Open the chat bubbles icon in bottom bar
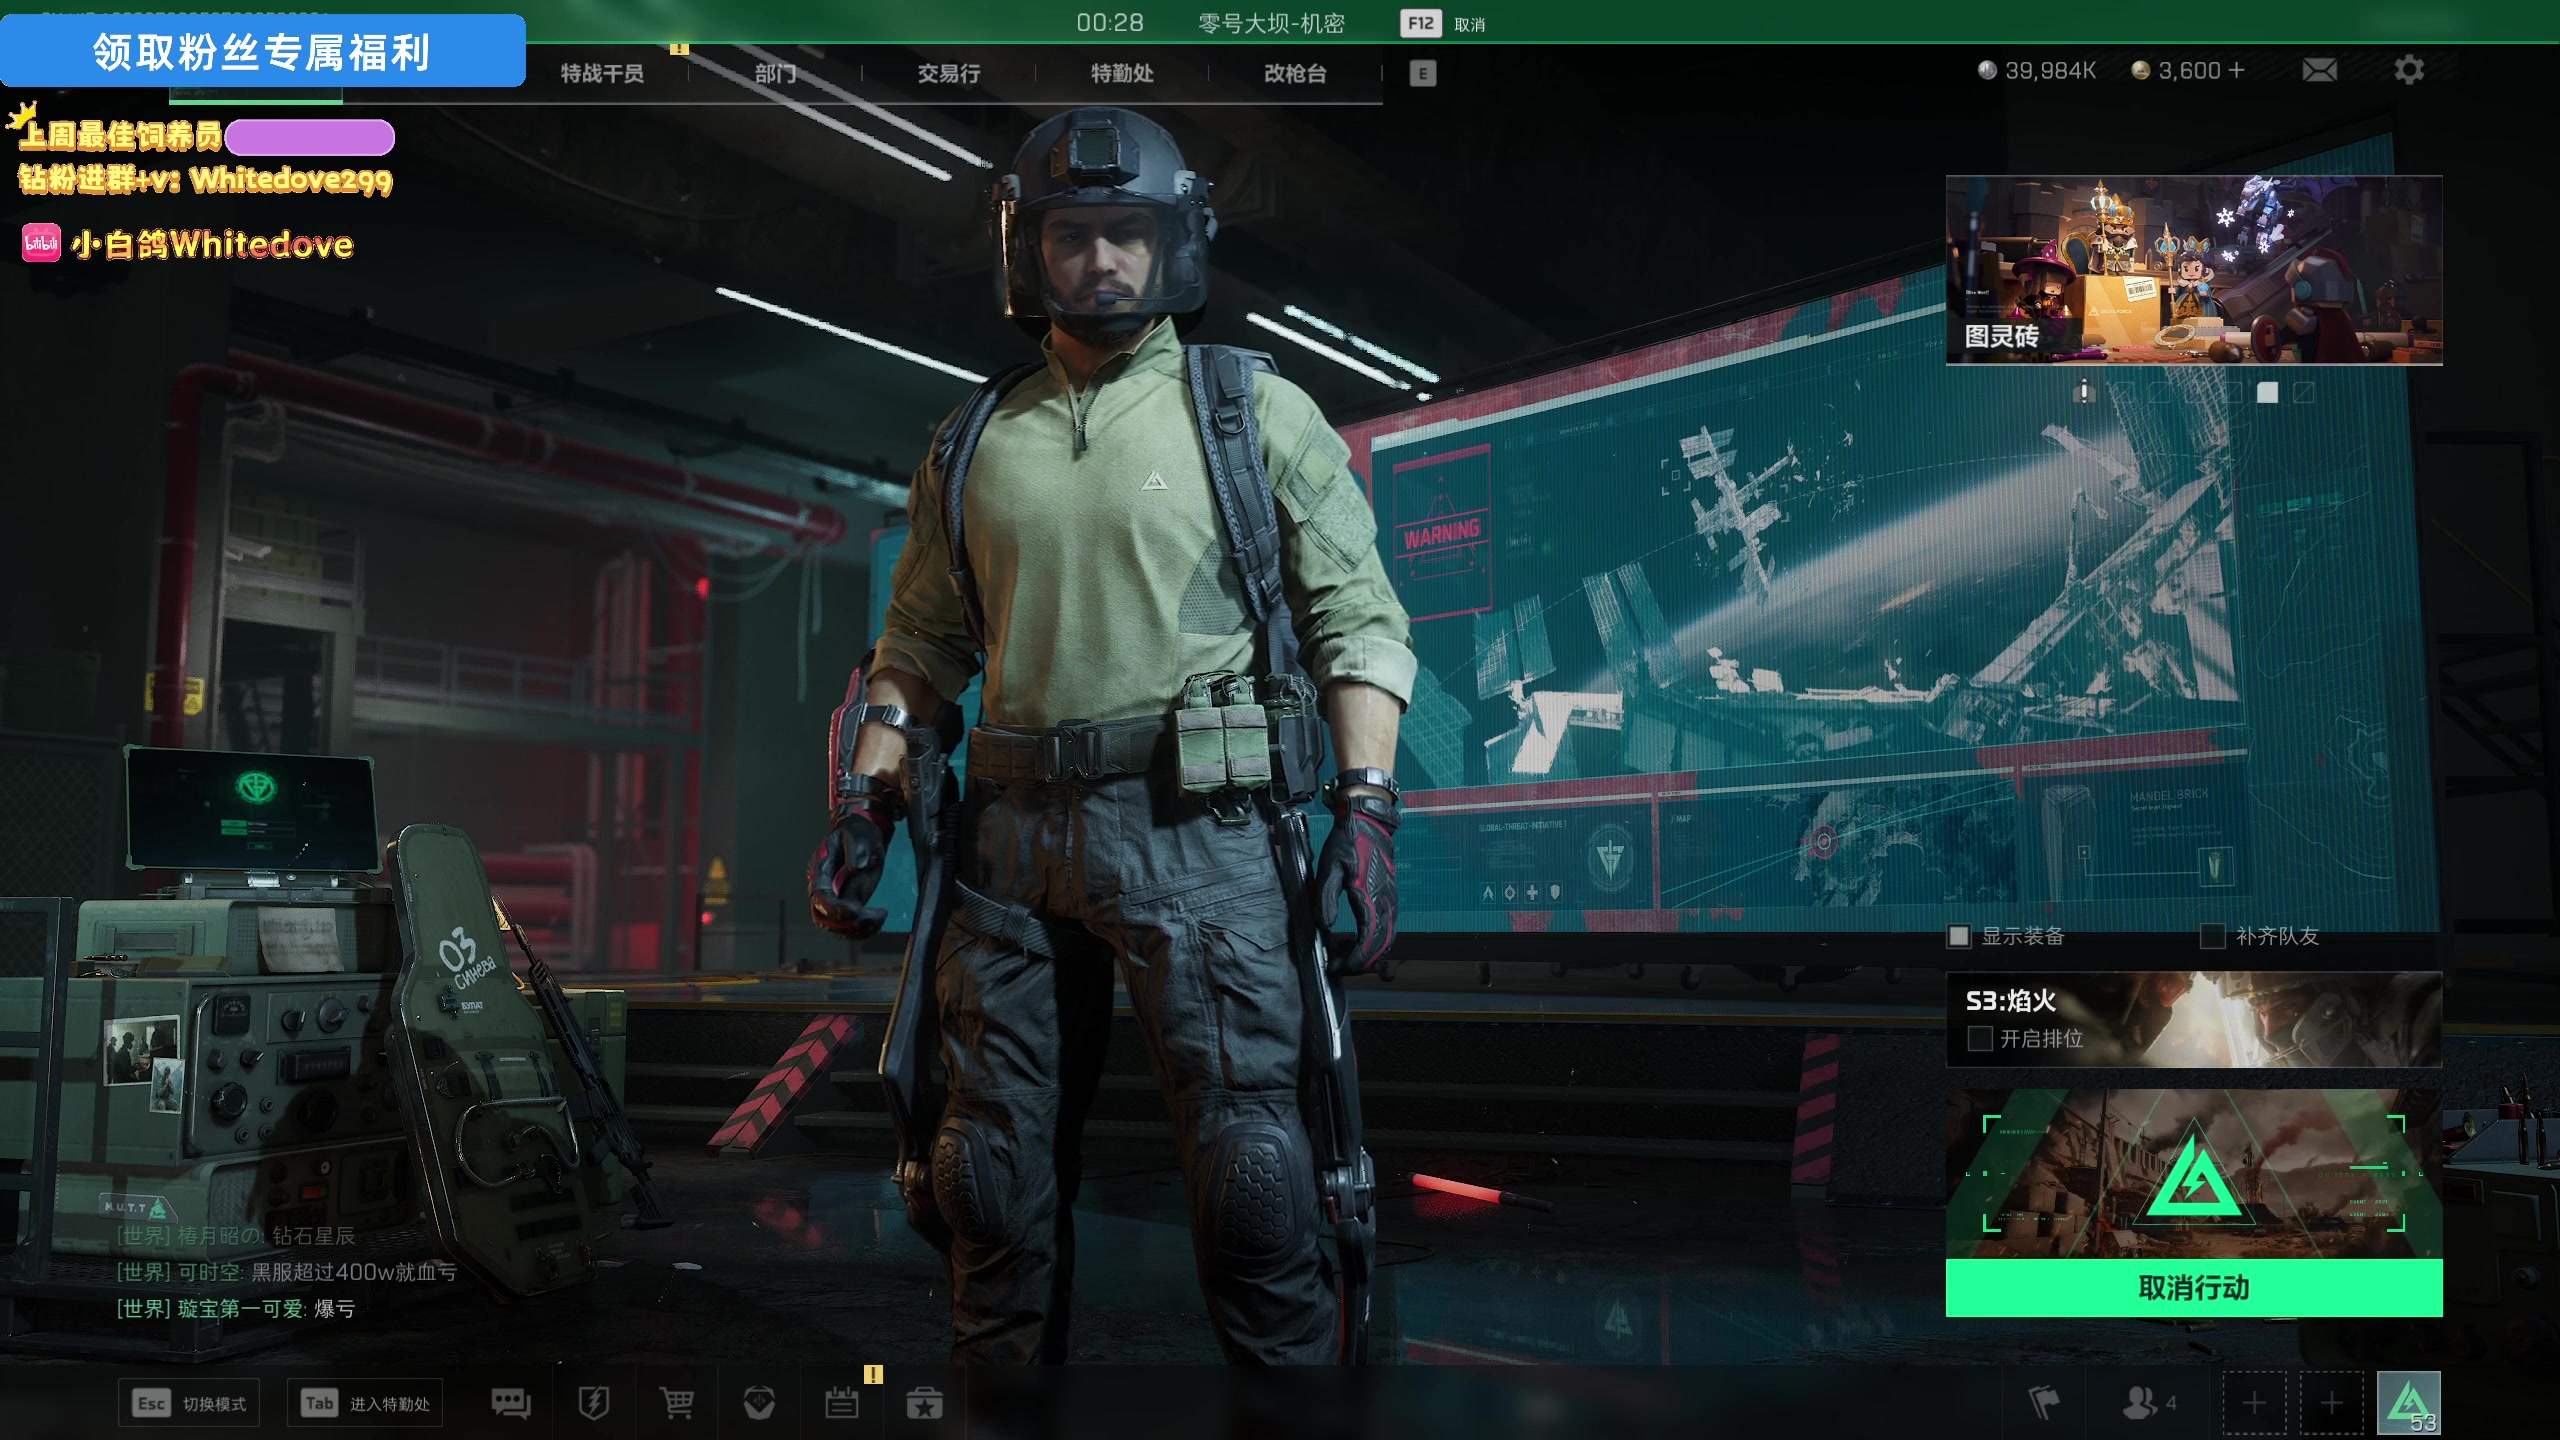2560x1440 pixels. pyautogui.click(x=511, y=1403)
